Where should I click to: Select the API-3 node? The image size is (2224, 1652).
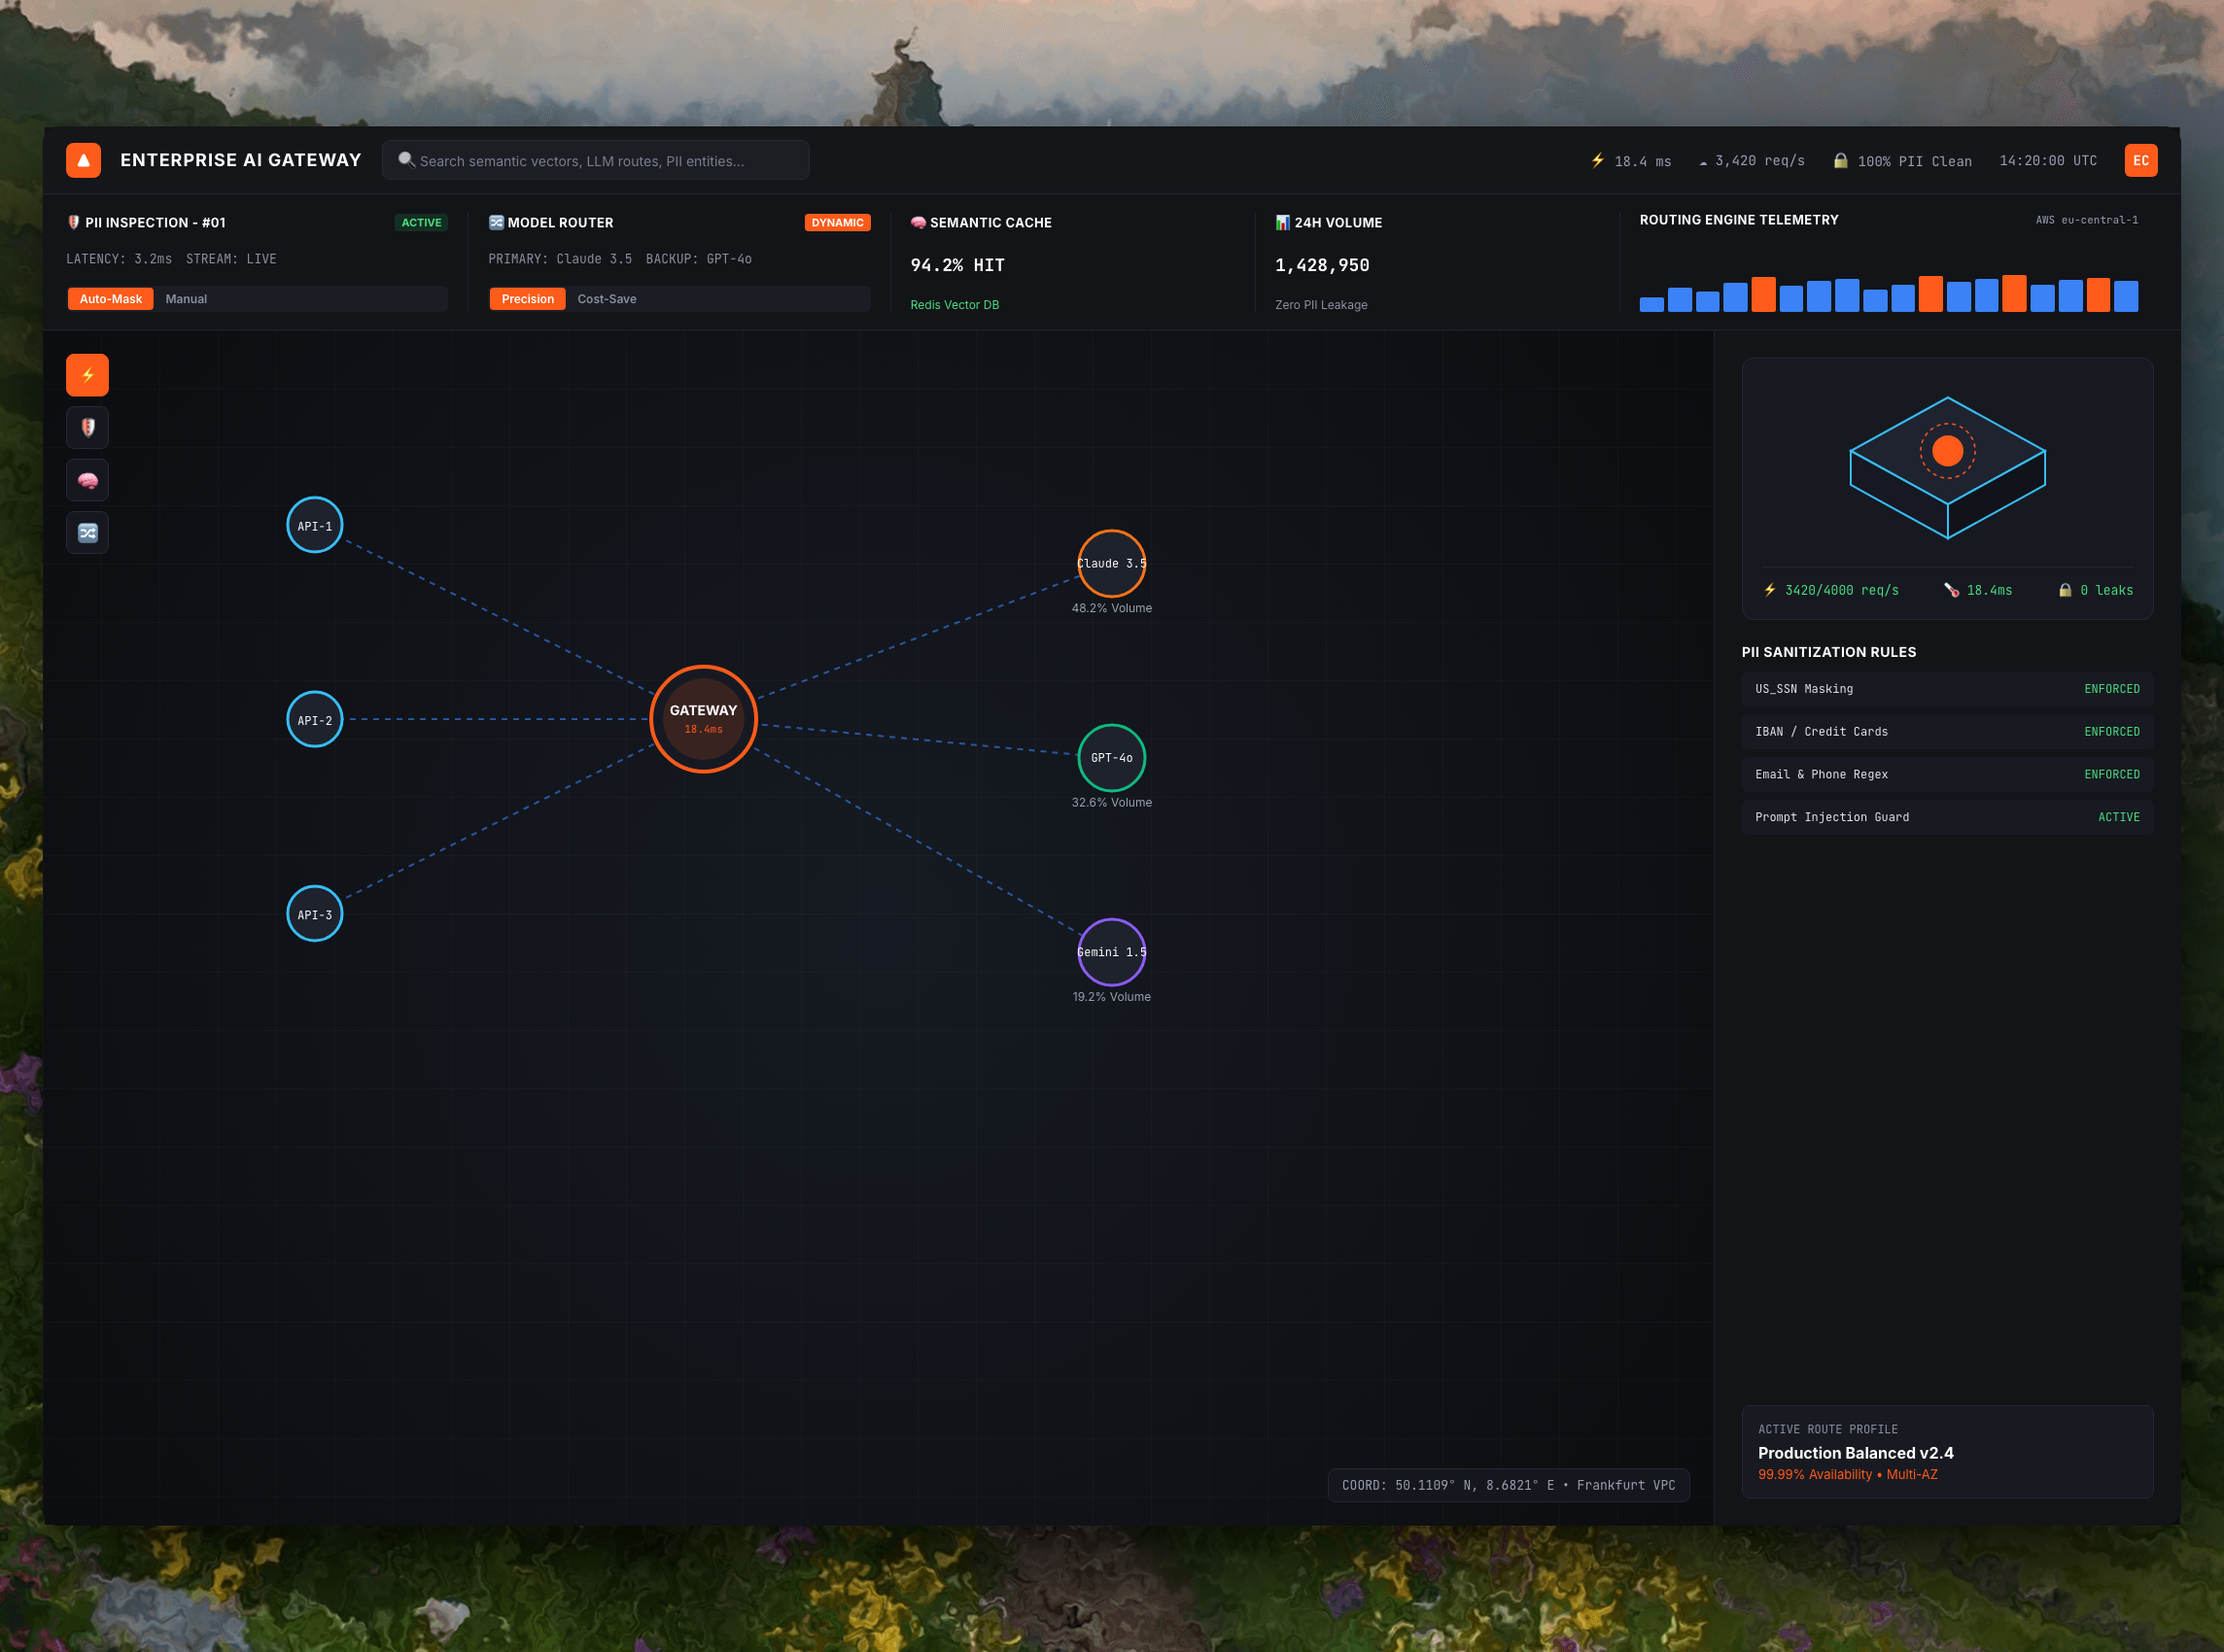(x=315, y=914)
